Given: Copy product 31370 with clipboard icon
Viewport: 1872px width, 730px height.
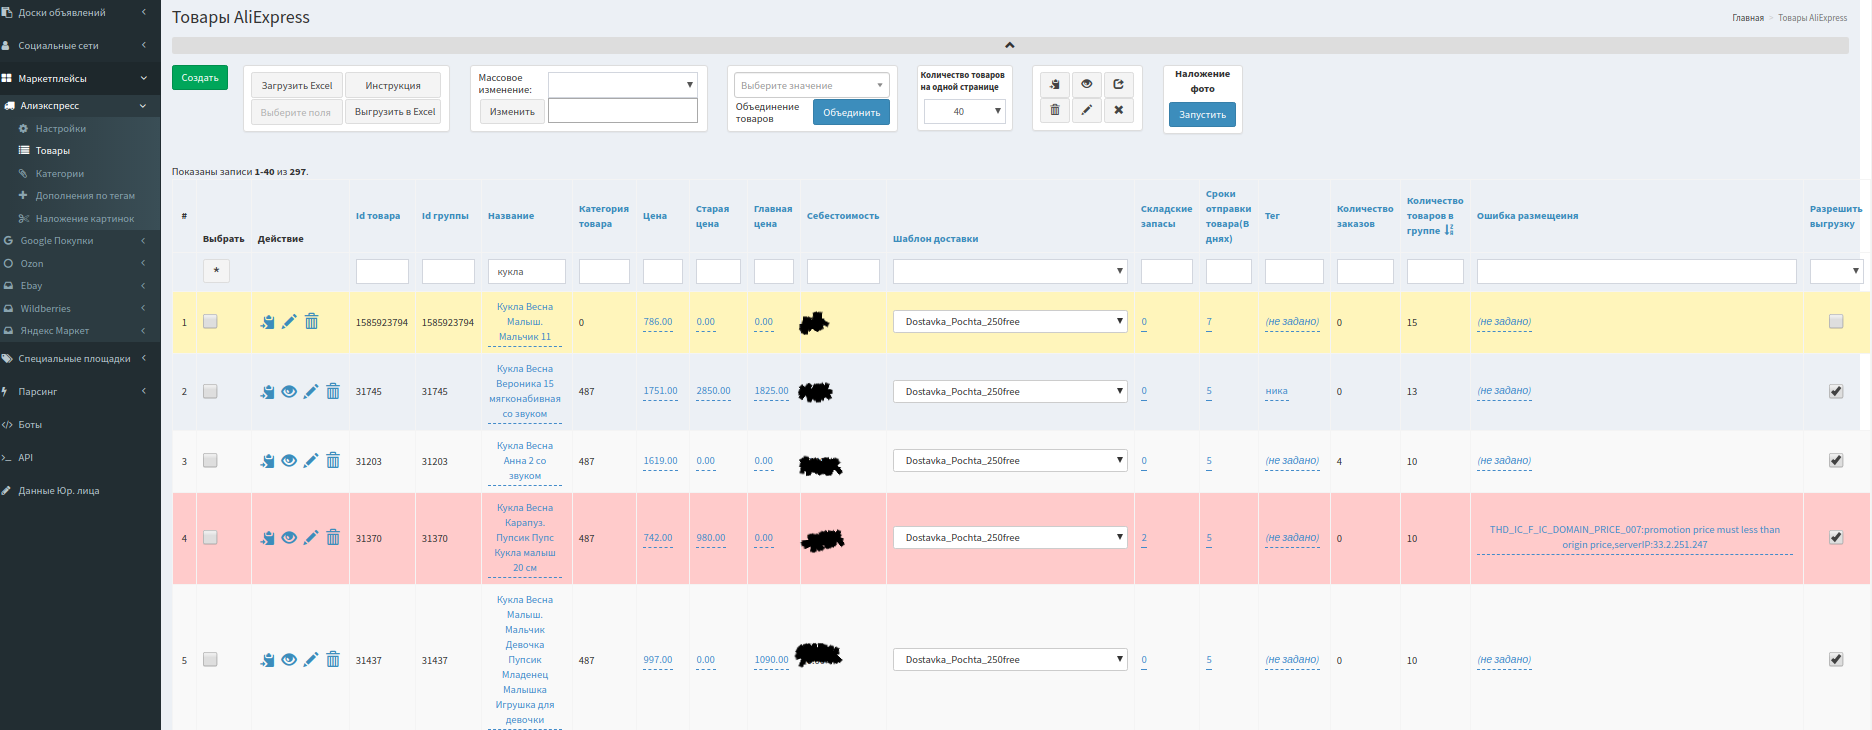Looking at the screenshot, I should click(x=267, y=538).
